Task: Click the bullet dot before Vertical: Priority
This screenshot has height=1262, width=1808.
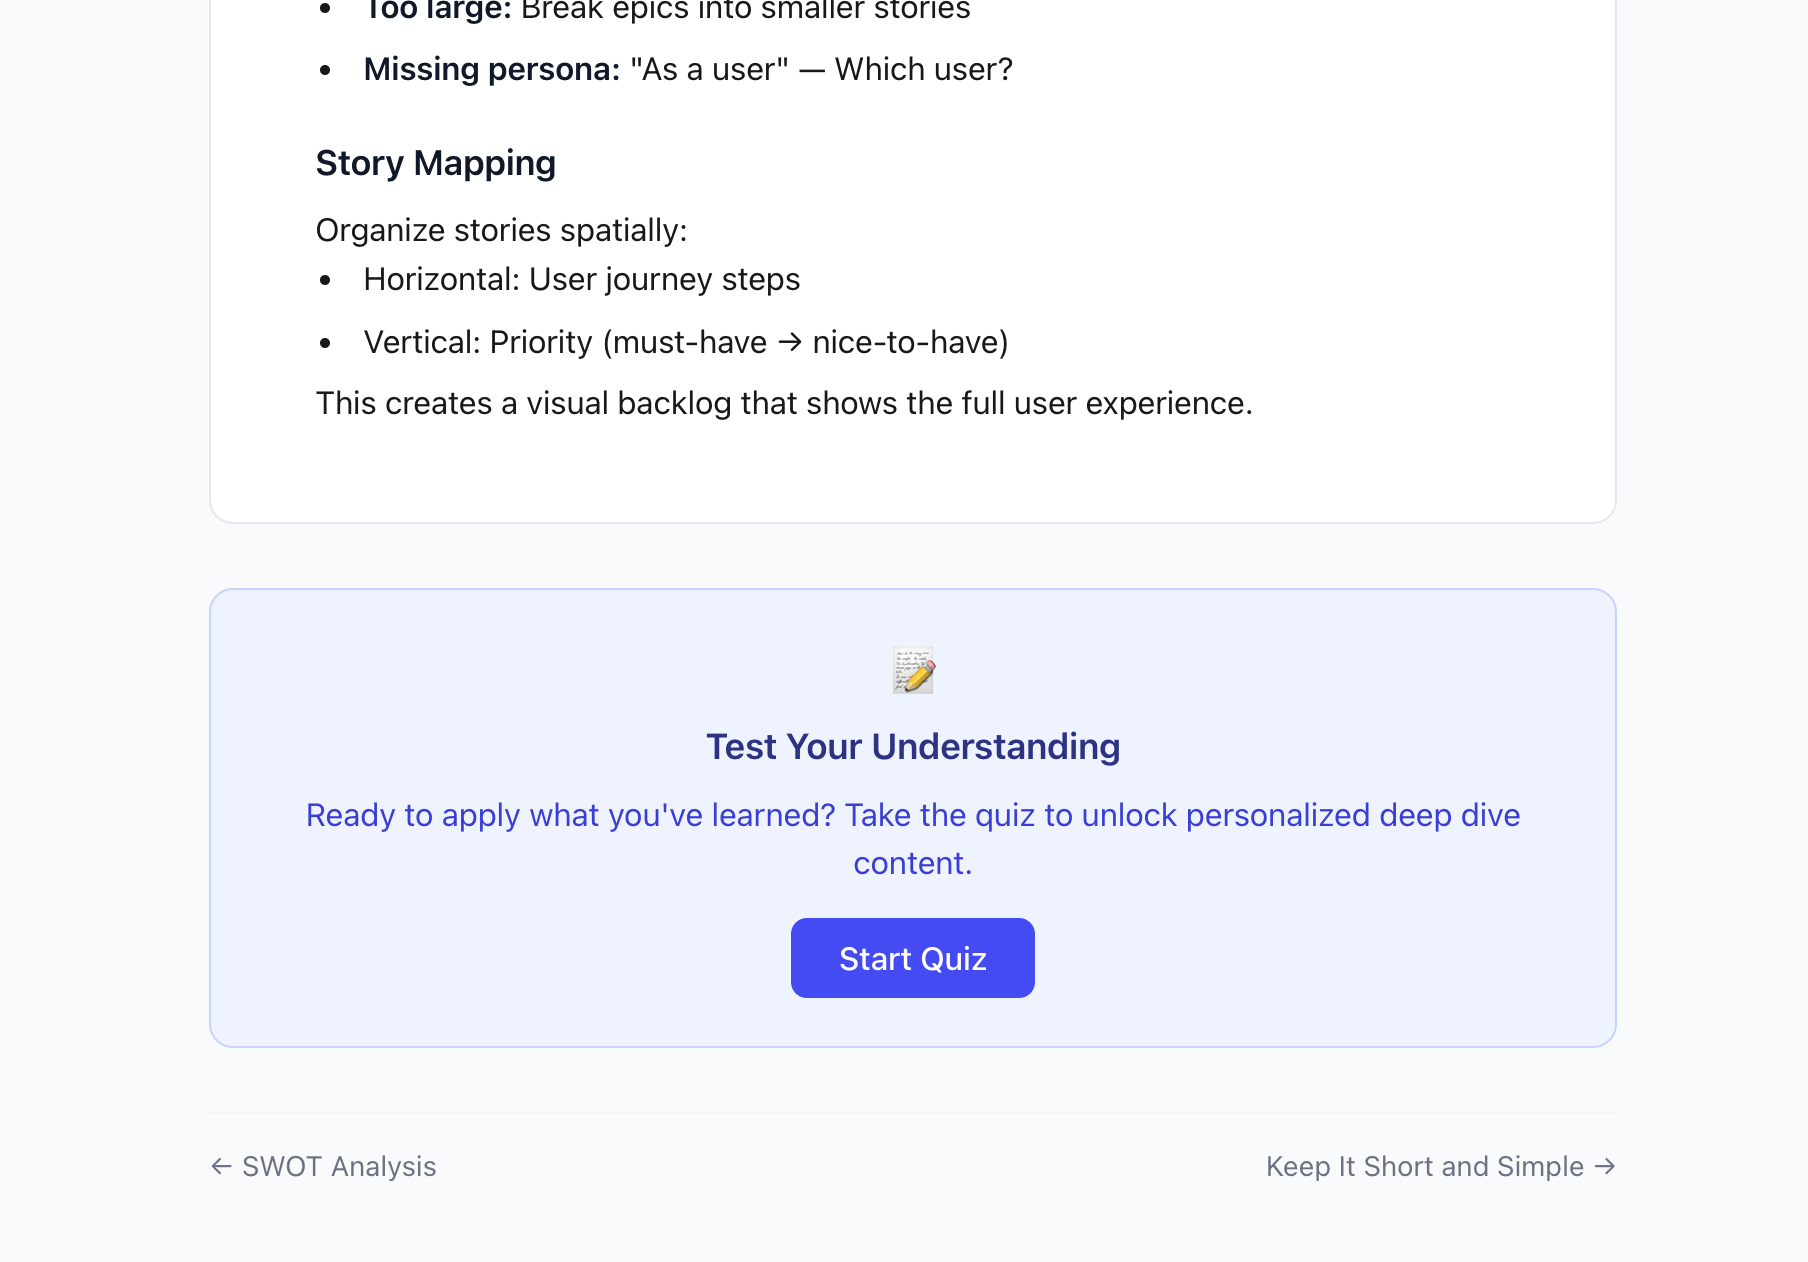Action: pyautogui.click(x=325, y=343)
